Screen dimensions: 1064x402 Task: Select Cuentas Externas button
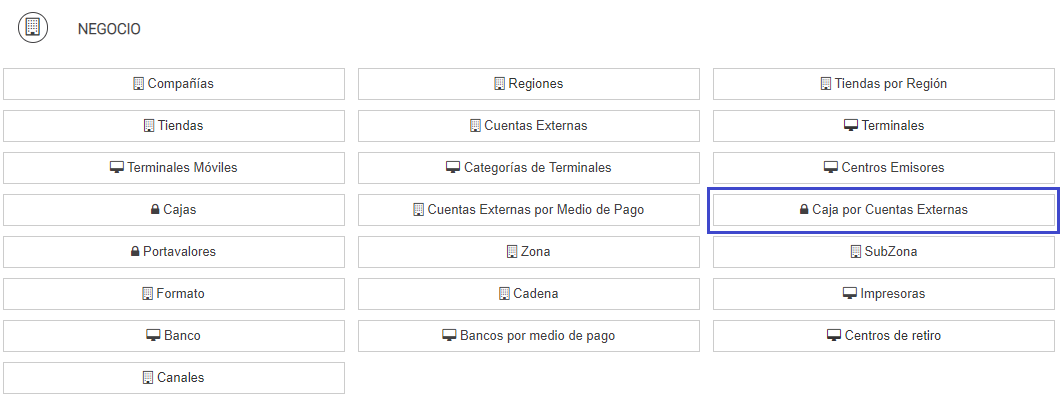coord(528,126)
